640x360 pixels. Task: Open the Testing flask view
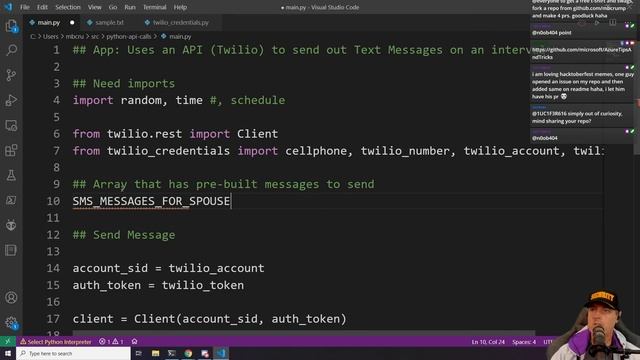click(11, 175)
